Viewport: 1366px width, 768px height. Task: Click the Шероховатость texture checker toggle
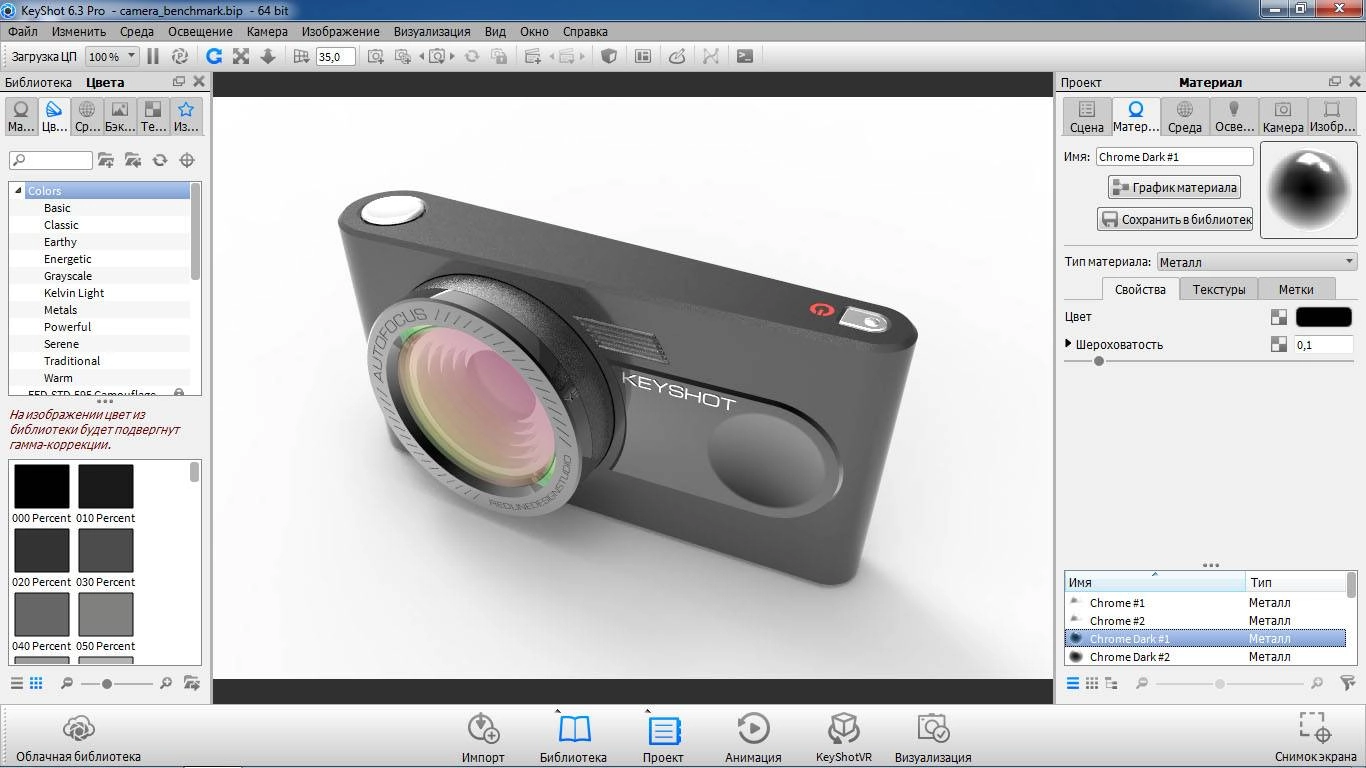1279,344
